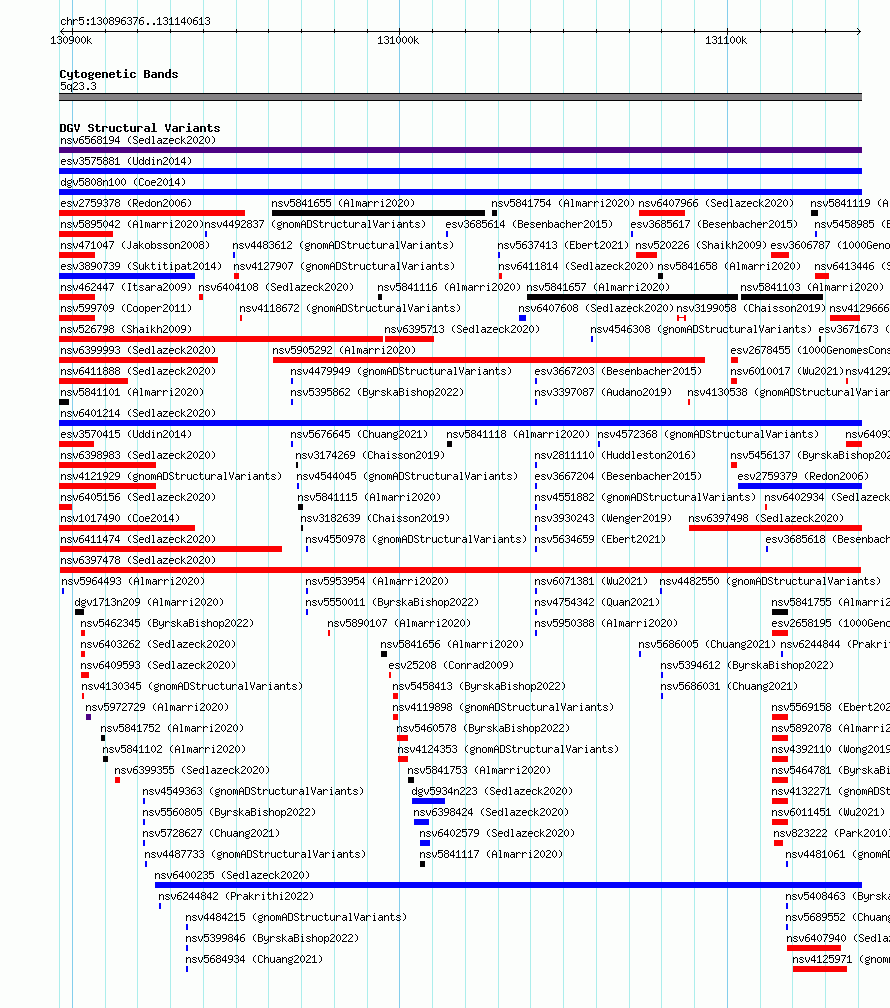Select the red nsv5905292 (Almarri2020) bar

click(x=489, y=360)
